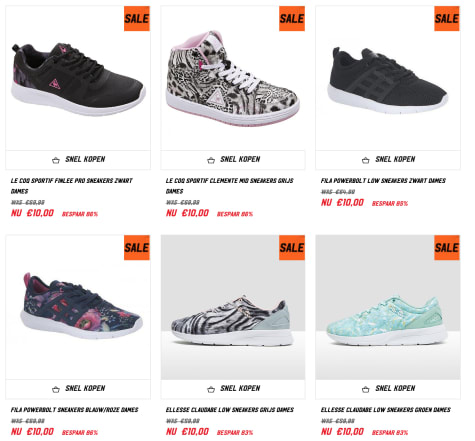Click SALE badge on black Finlee Pro sneaker

137,19
